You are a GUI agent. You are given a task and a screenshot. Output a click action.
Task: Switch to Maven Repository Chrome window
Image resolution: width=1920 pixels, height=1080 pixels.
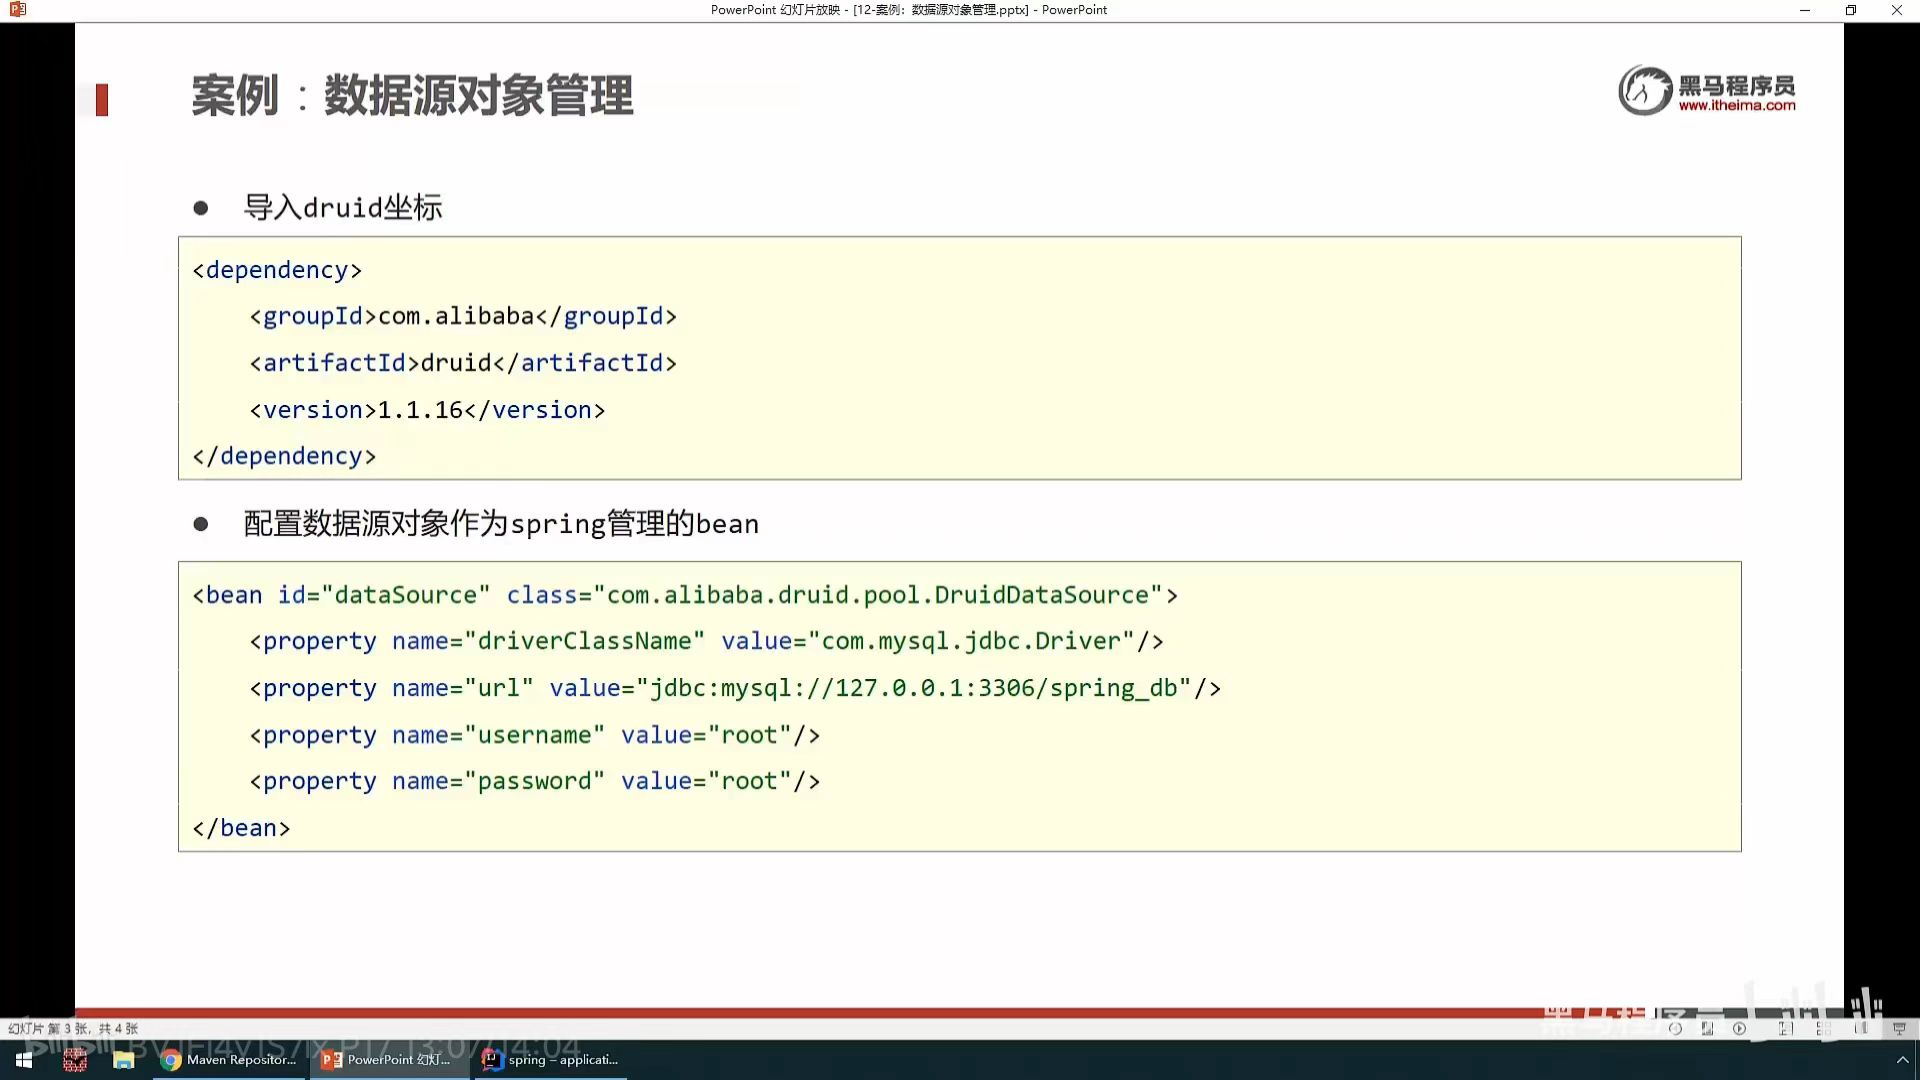point(229,1060)
